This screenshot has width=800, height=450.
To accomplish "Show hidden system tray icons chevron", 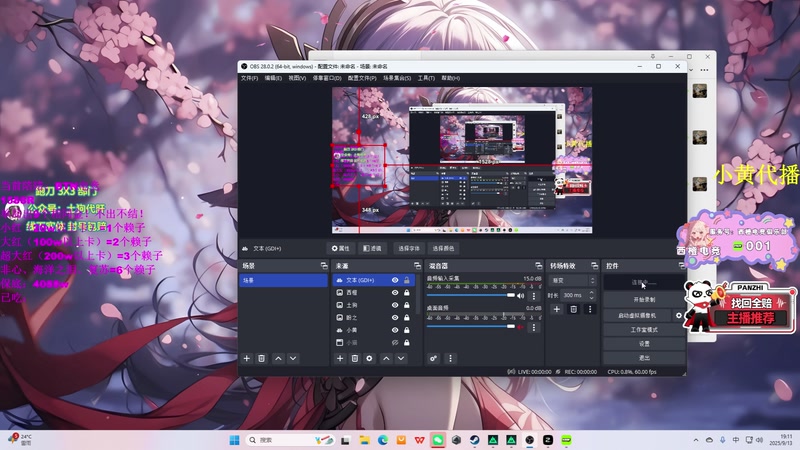I will tap(696, 440).
